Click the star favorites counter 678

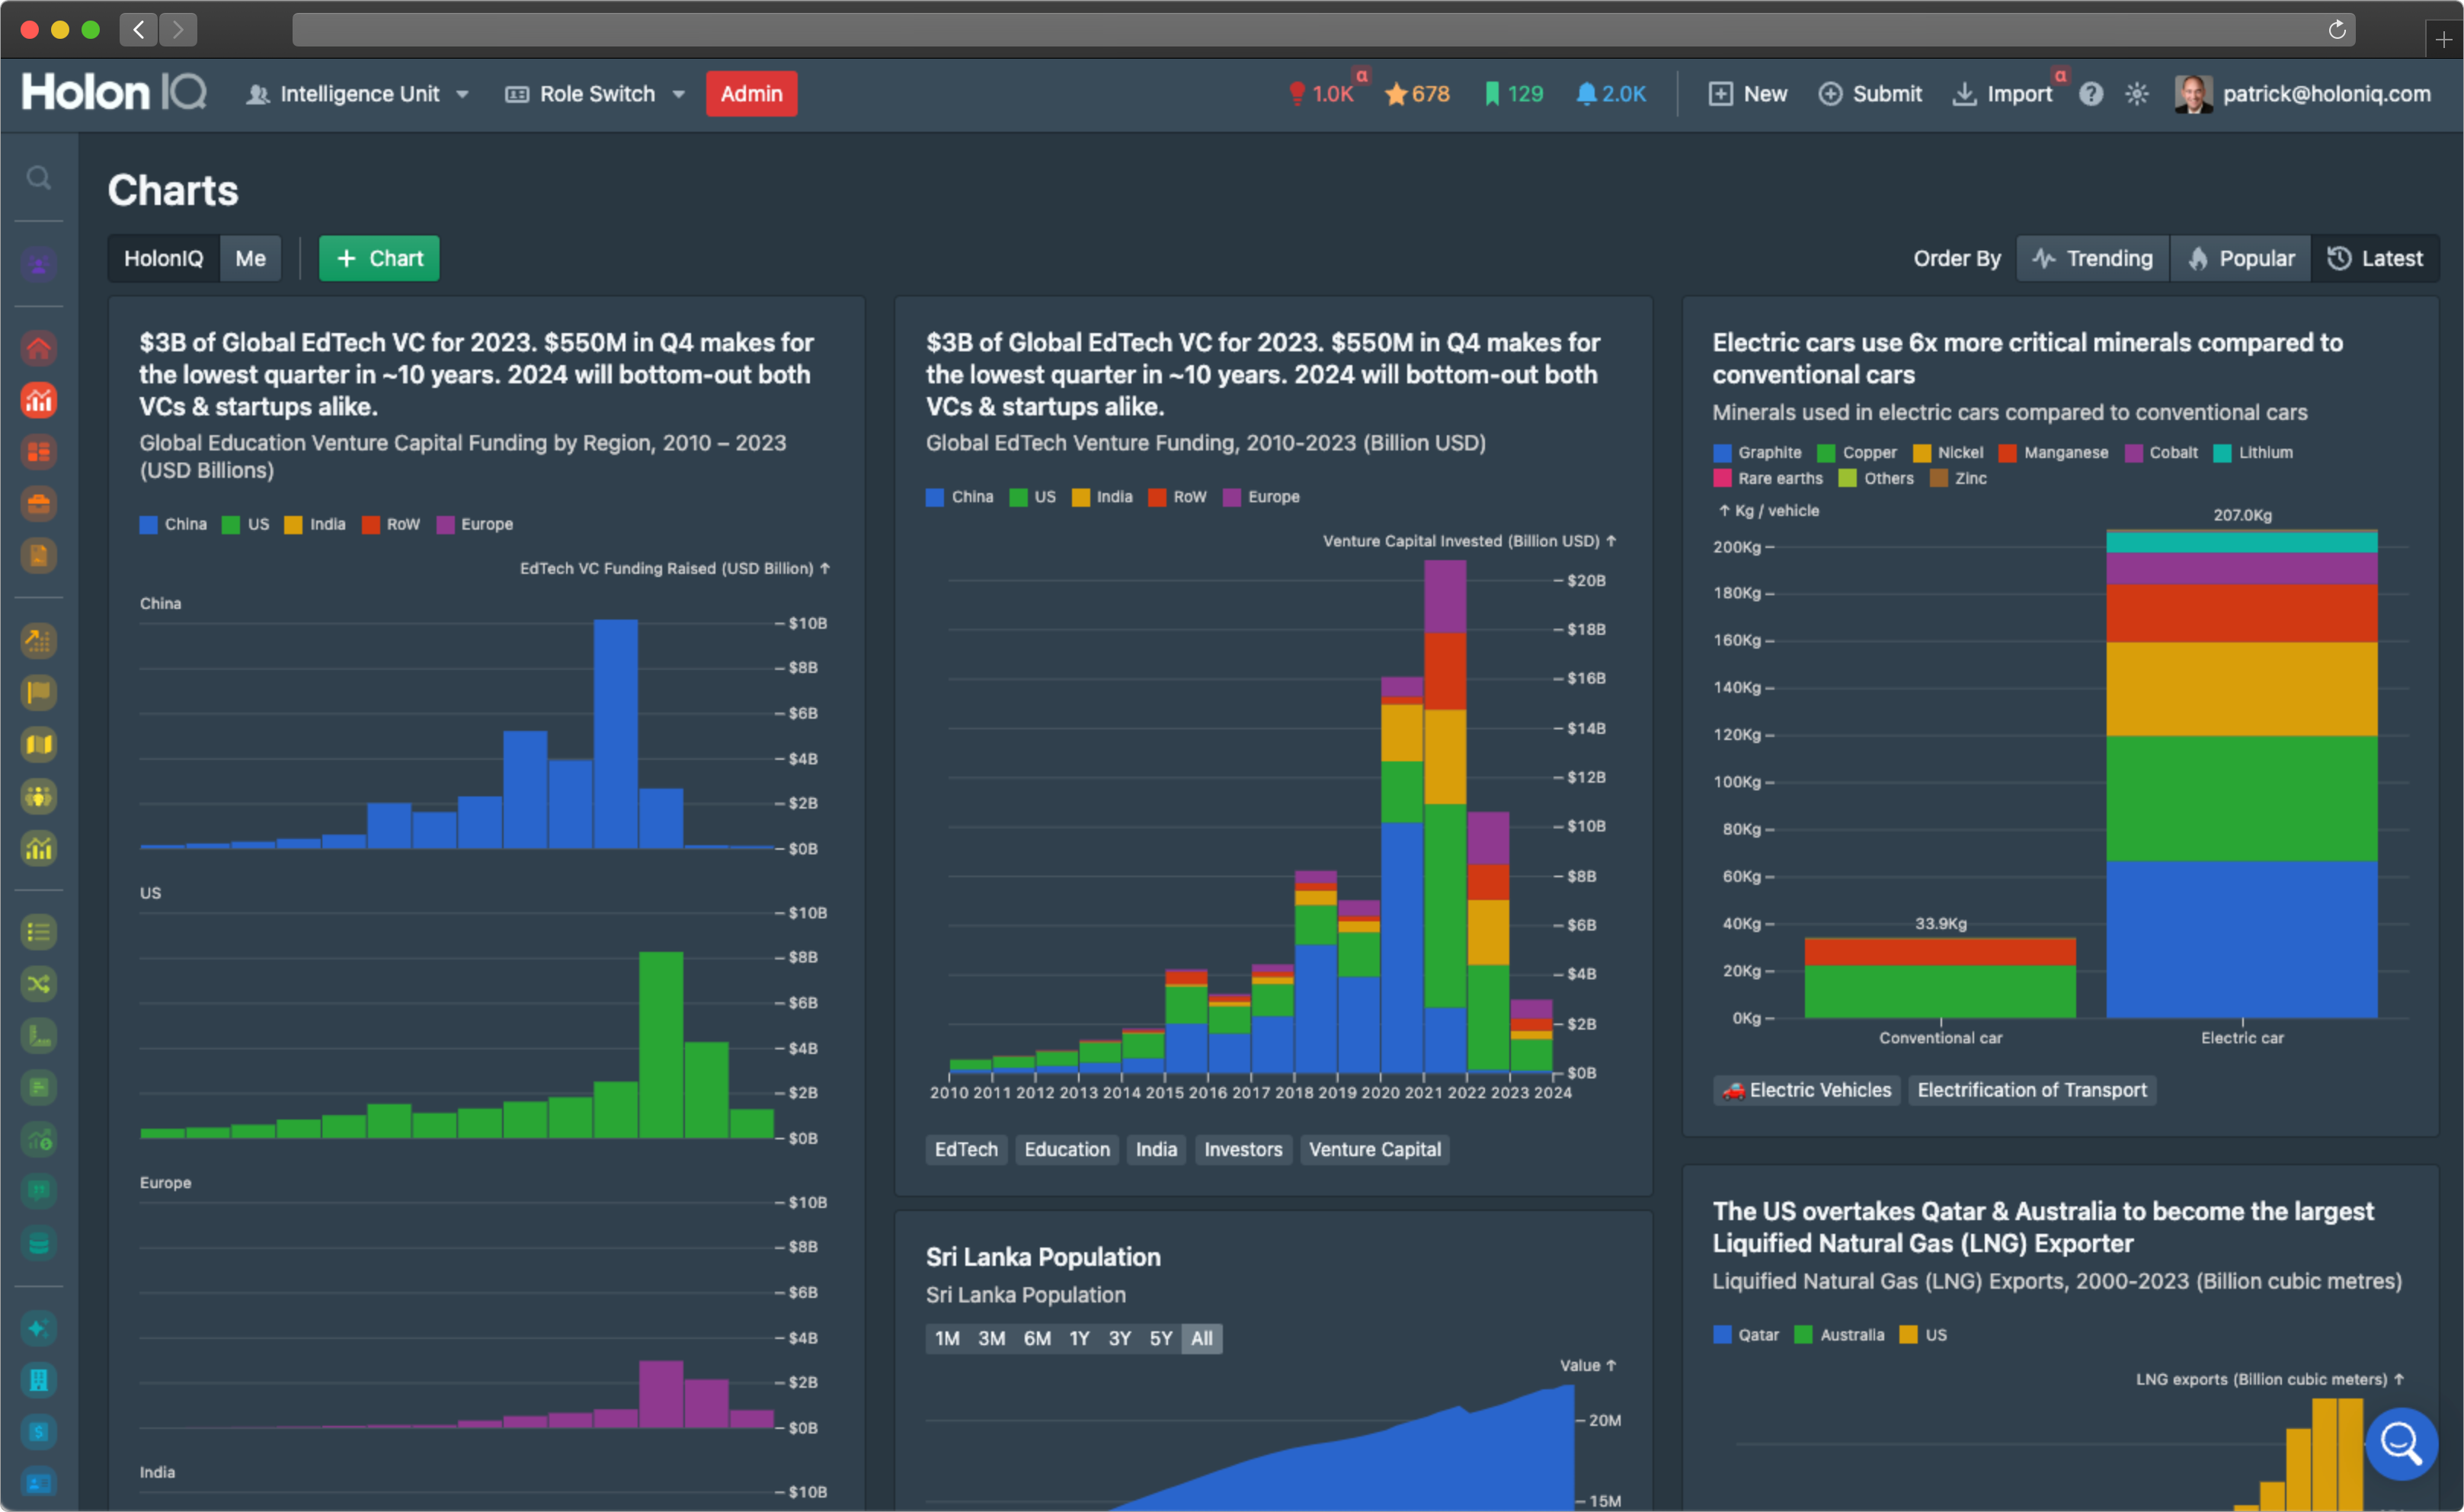point(1417,94)
